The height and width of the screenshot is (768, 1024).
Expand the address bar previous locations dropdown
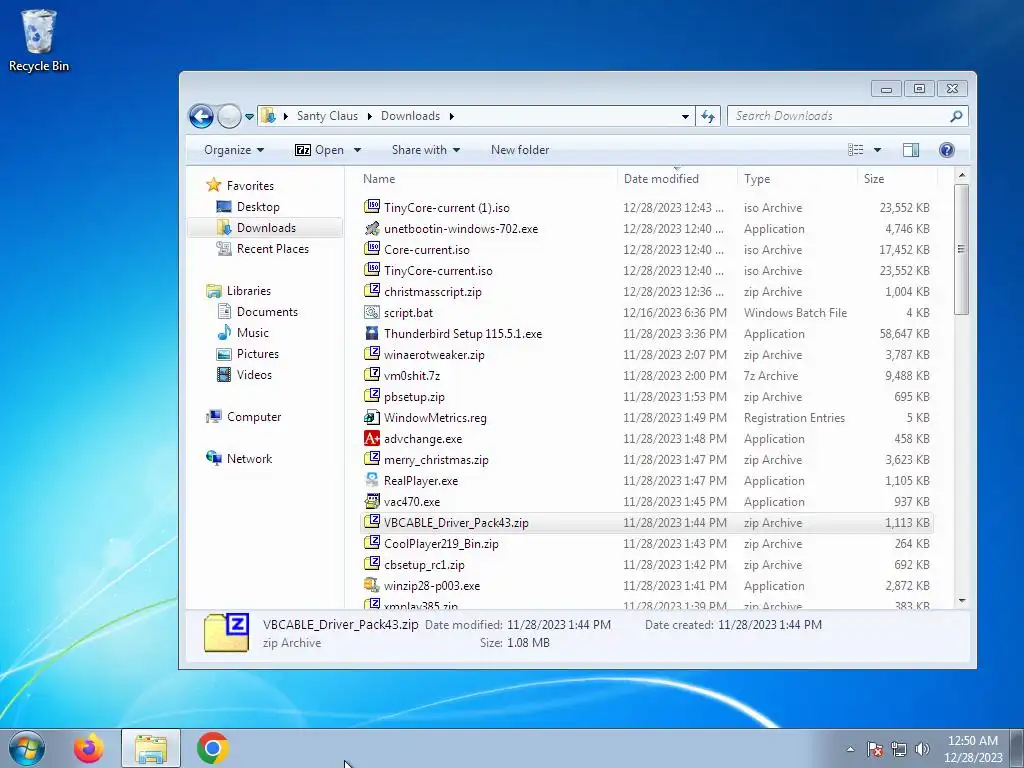coord(685,116)
